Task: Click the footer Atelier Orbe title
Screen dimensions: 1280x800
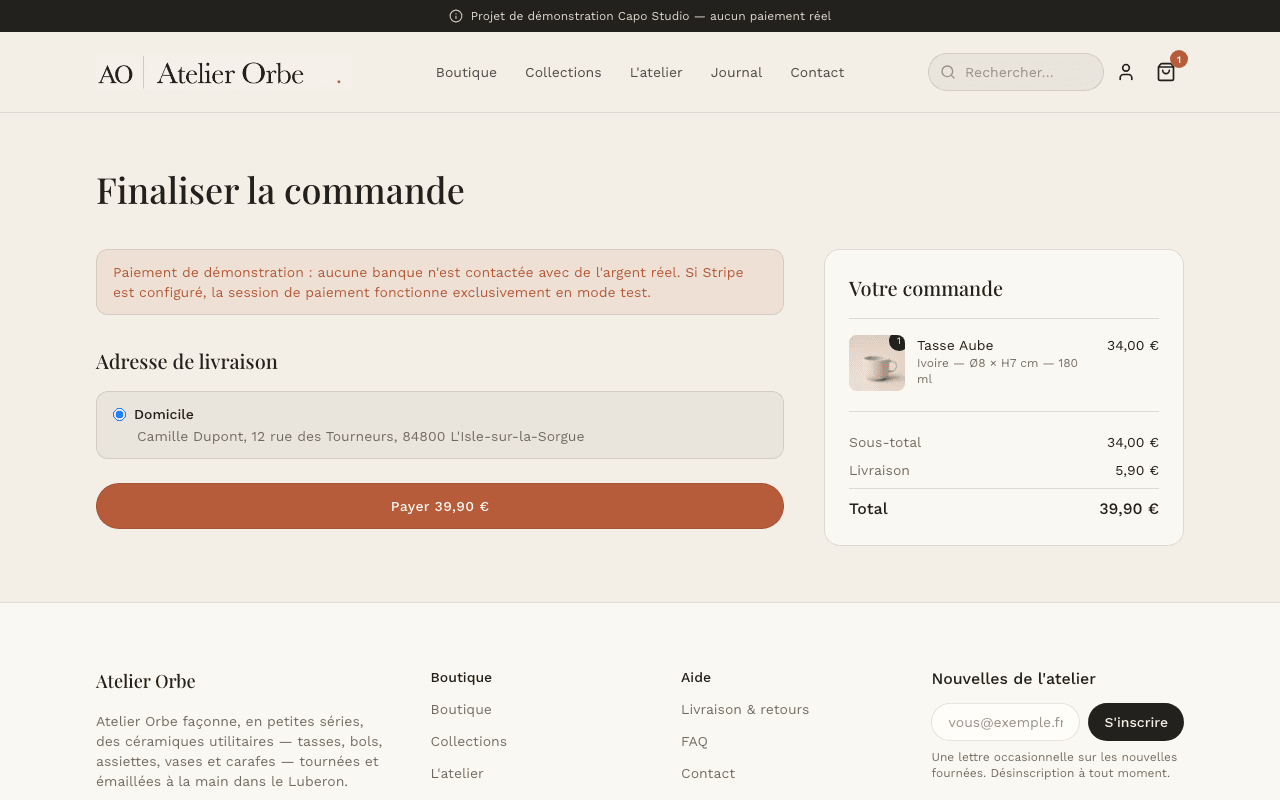Action: [146, 681]
